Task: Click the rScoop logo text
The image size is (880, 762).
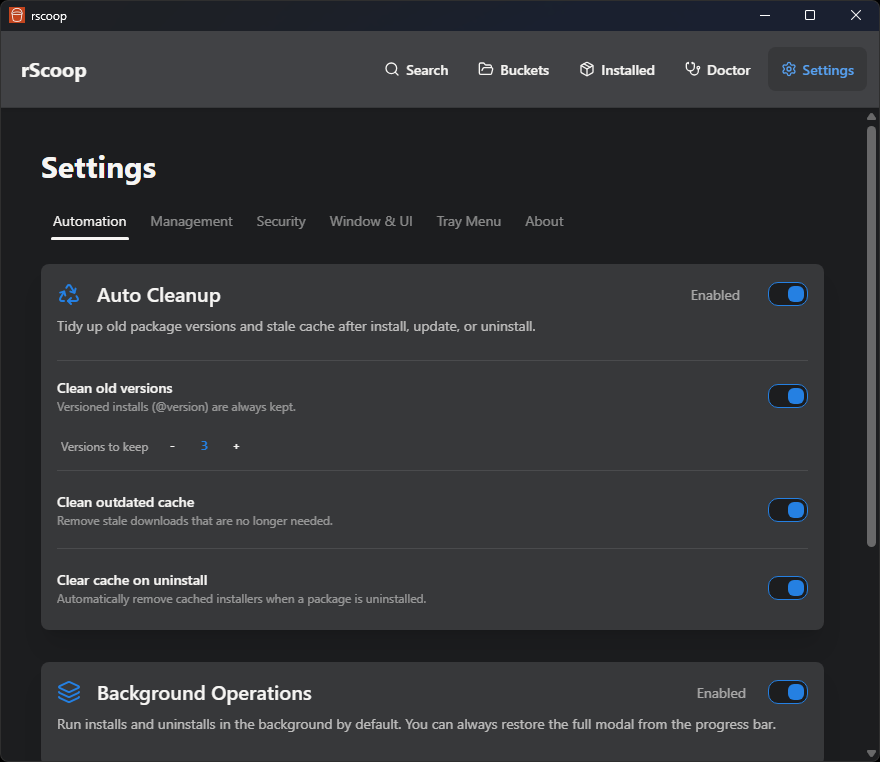Action: pos(54,71)
